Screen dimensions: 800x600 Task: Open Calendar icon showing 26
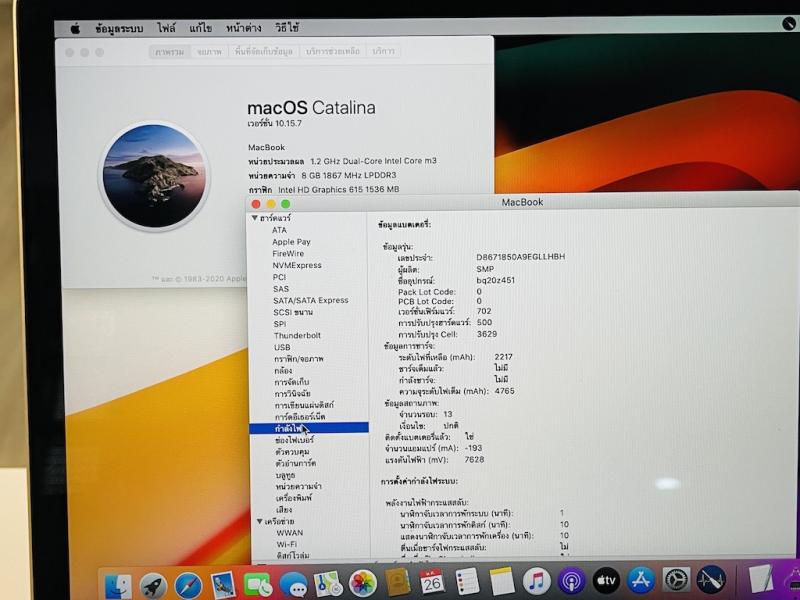432,582
